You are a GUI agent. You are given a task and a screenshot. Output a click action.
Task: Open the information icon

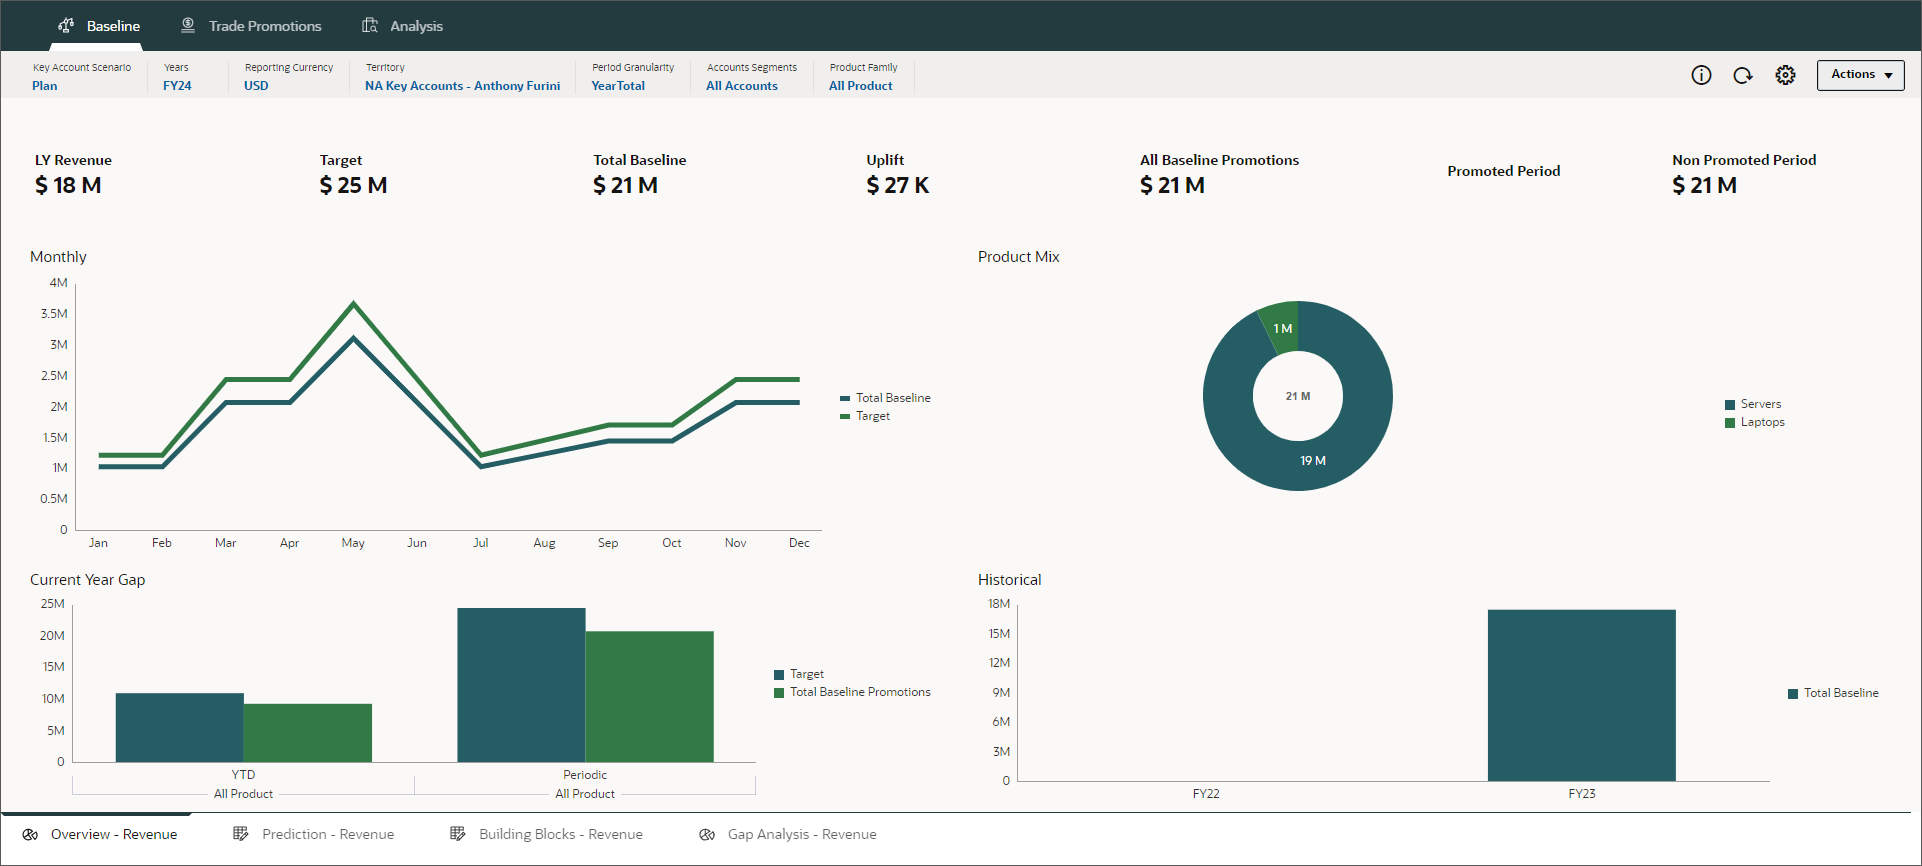tap(1701, 75)
